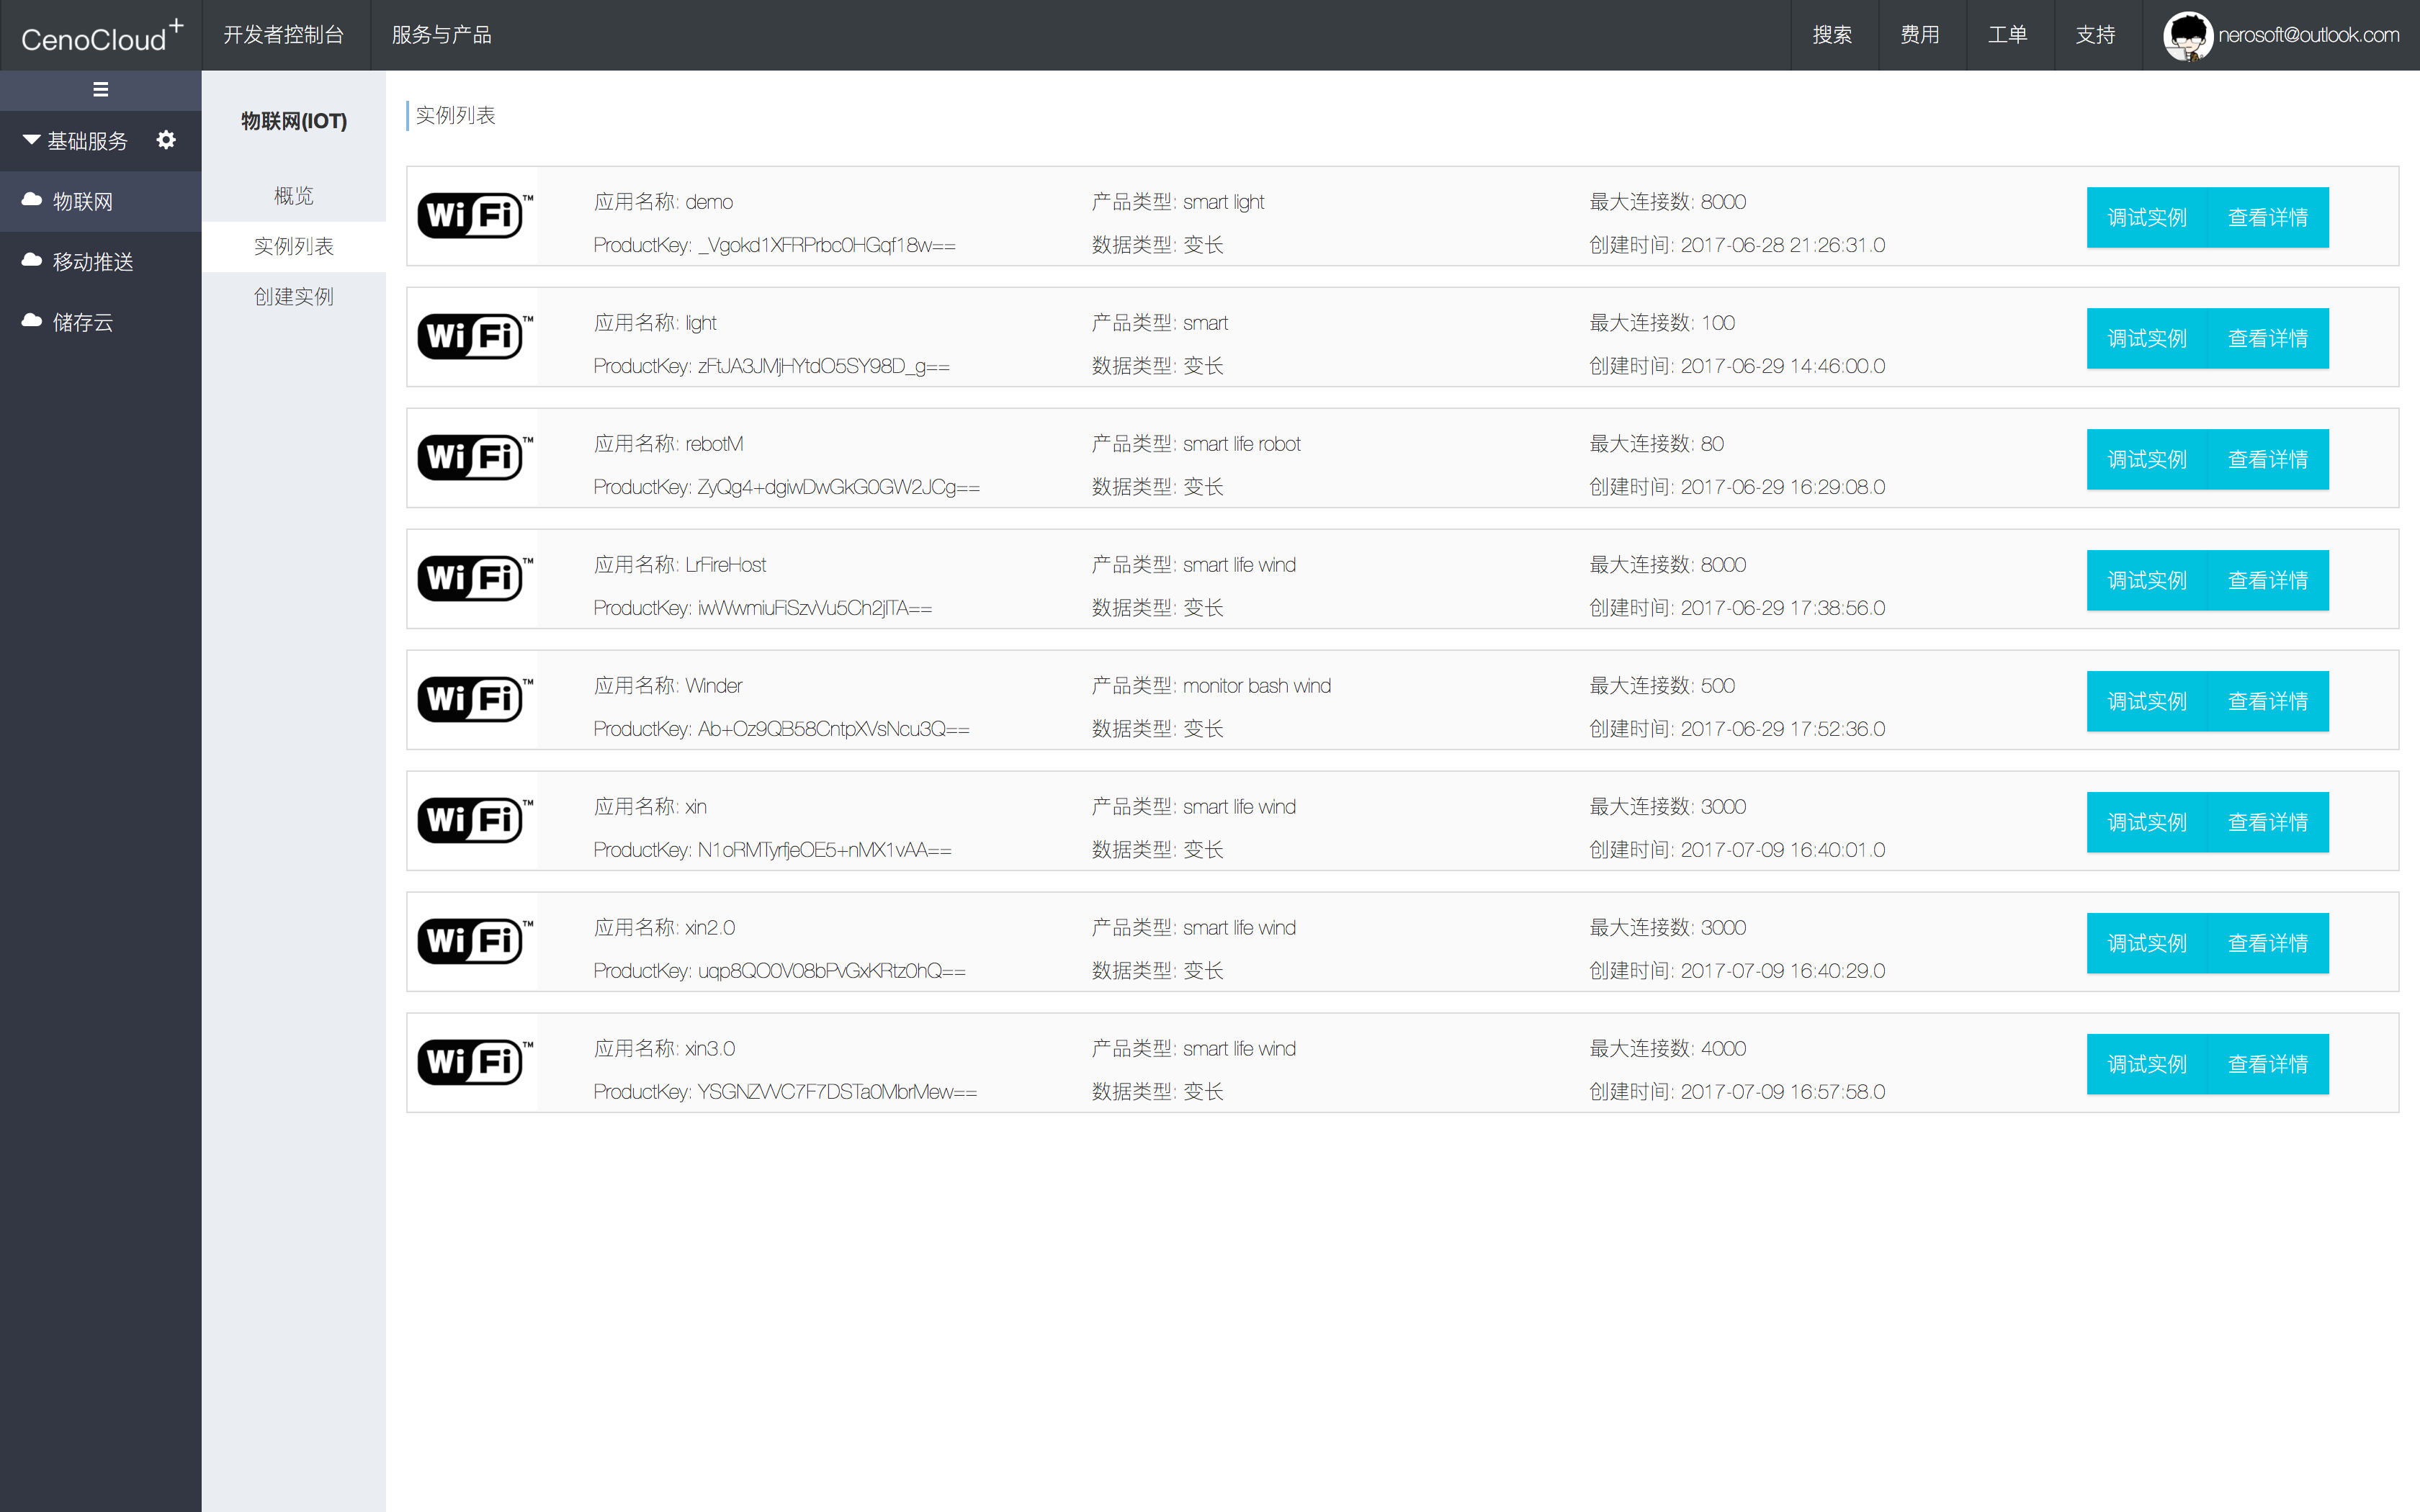Click the cloud icon beside 移动推送

32,261
